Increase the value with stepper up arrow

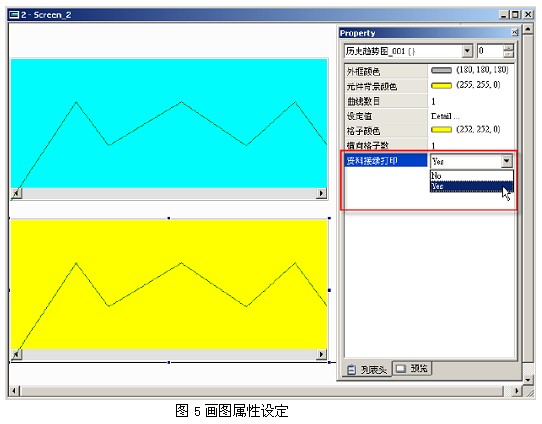pos(508,48)
